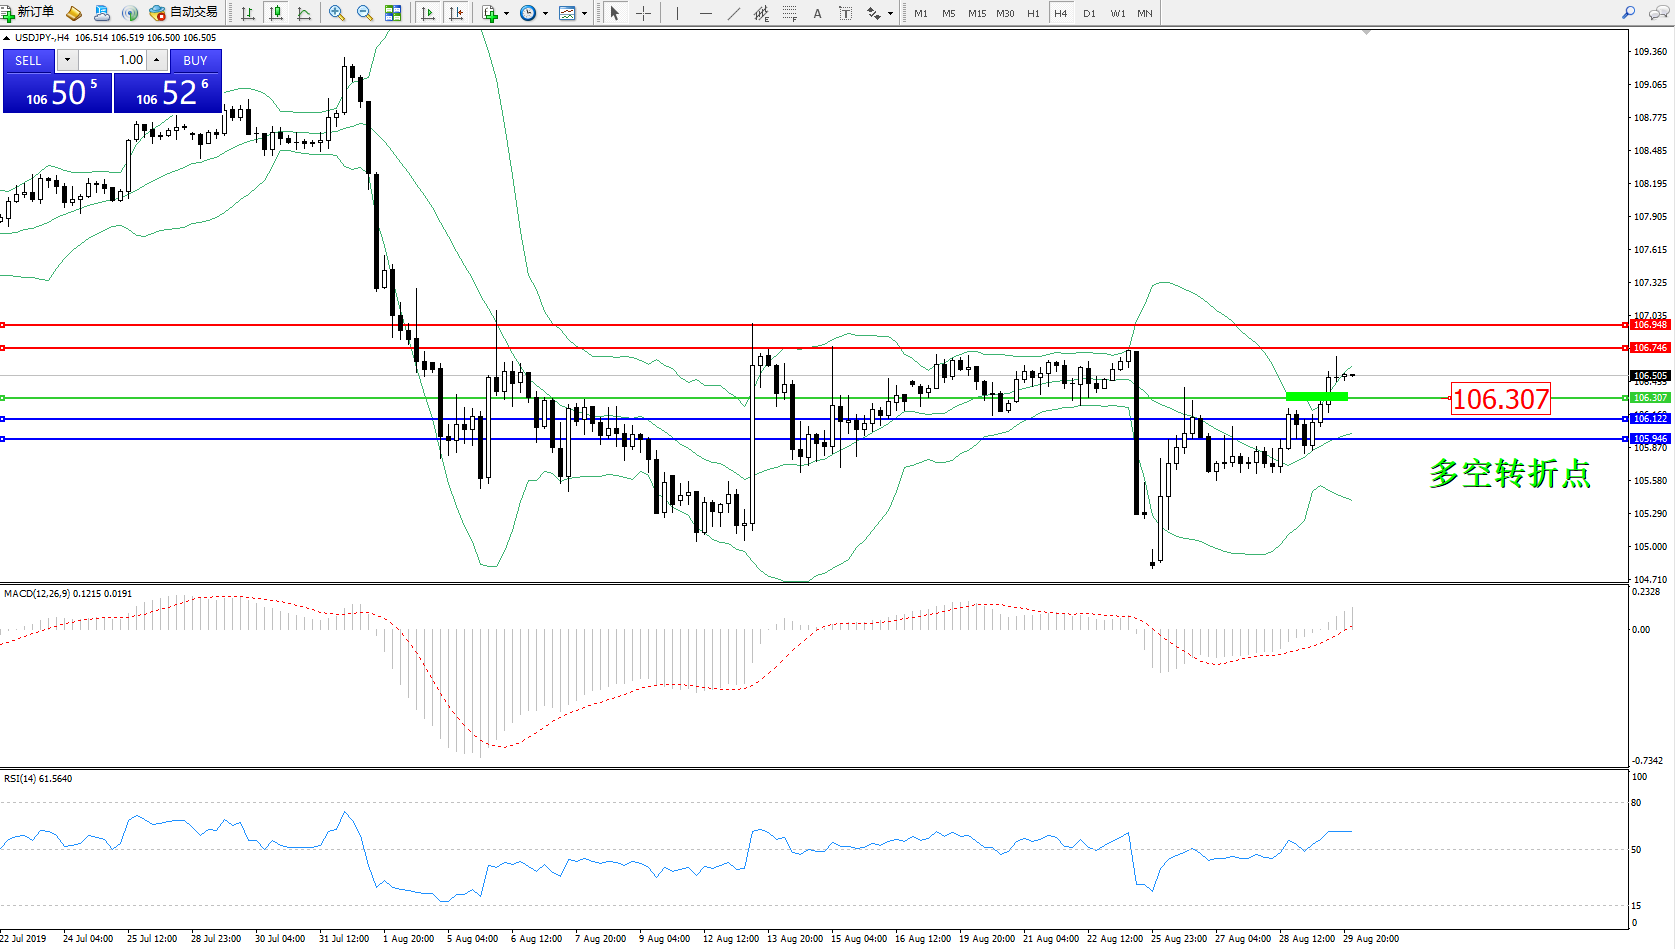
Task: Pick the horizontal line drawing tool
Action: click(x=706, y=13)
